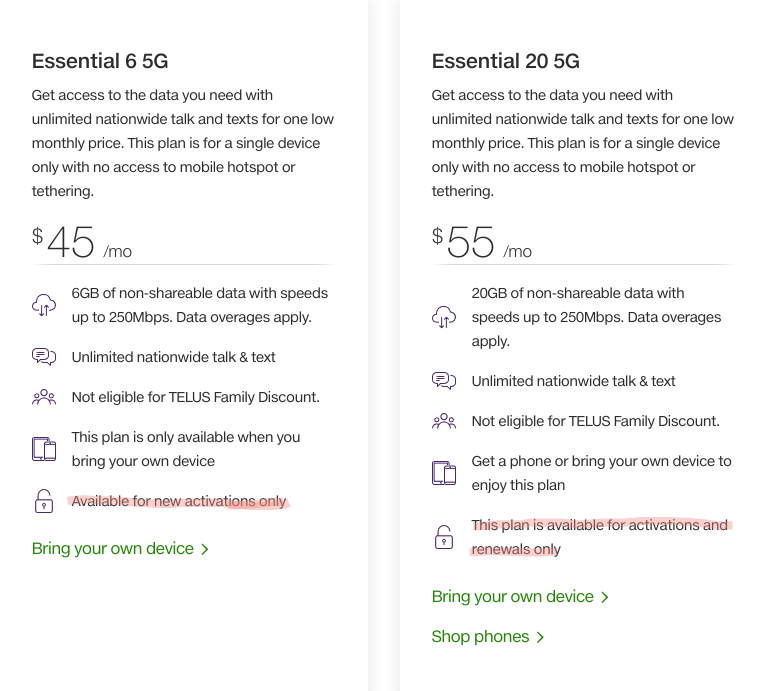Click the talk & text chat icon in Essential 6 5G
The image size is (758, 691).
click(x=44, y=357)
